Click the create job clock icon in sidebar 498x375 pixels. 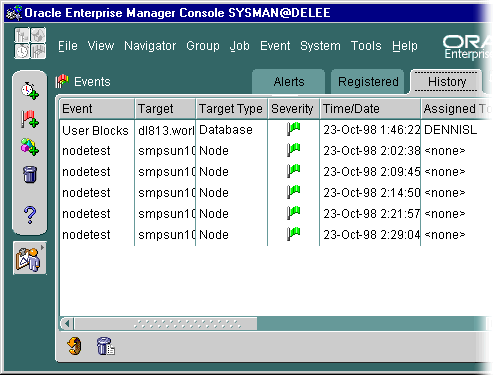point(30,91)
